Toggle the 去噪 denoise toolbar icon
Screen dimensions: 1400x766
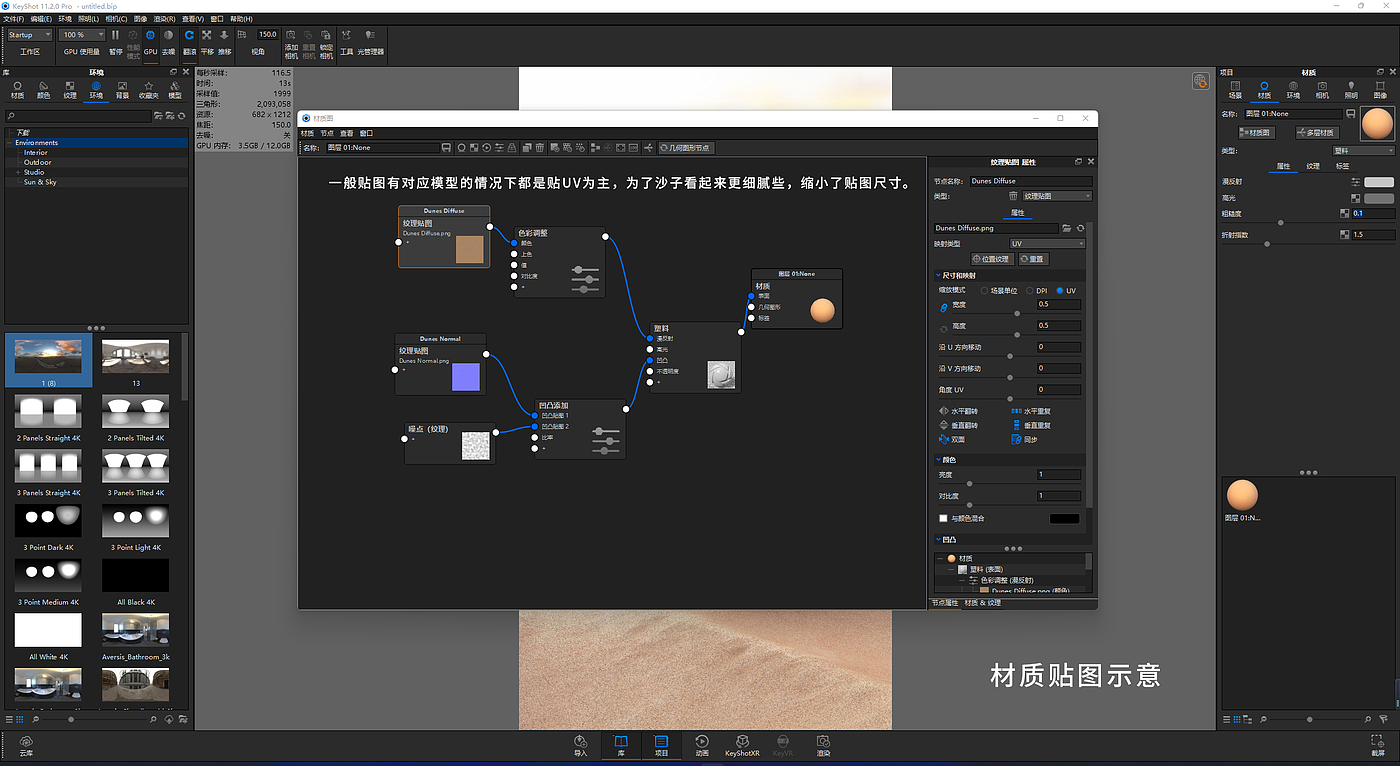[x=168, y=40]
